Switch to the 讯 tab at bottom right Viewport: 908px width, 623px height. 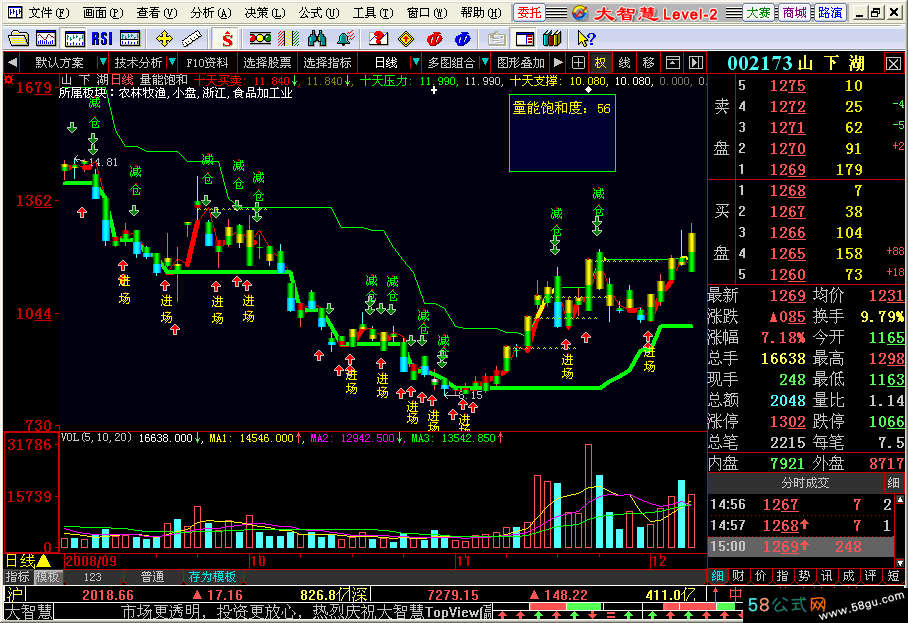[x=826, y=576]
